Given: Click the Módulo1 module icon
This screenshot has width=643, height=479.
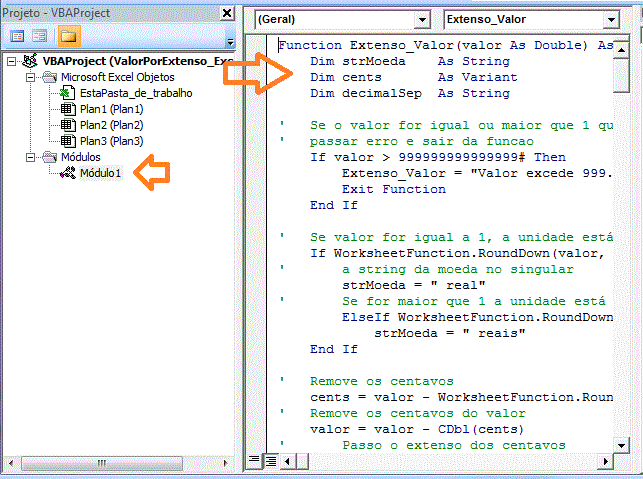Looking at the screenshot, I should (68, 173).
